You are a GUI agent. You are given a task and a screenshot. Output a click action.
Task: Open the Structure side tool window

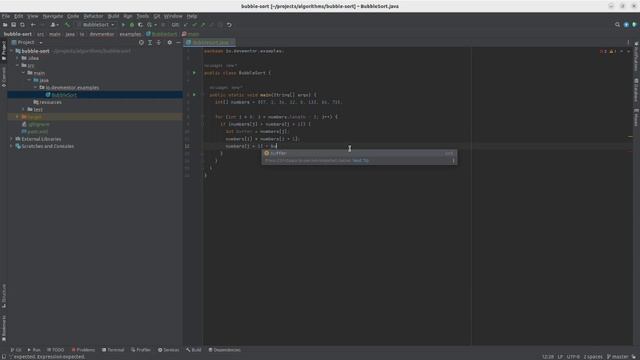(x=4, y=296)
